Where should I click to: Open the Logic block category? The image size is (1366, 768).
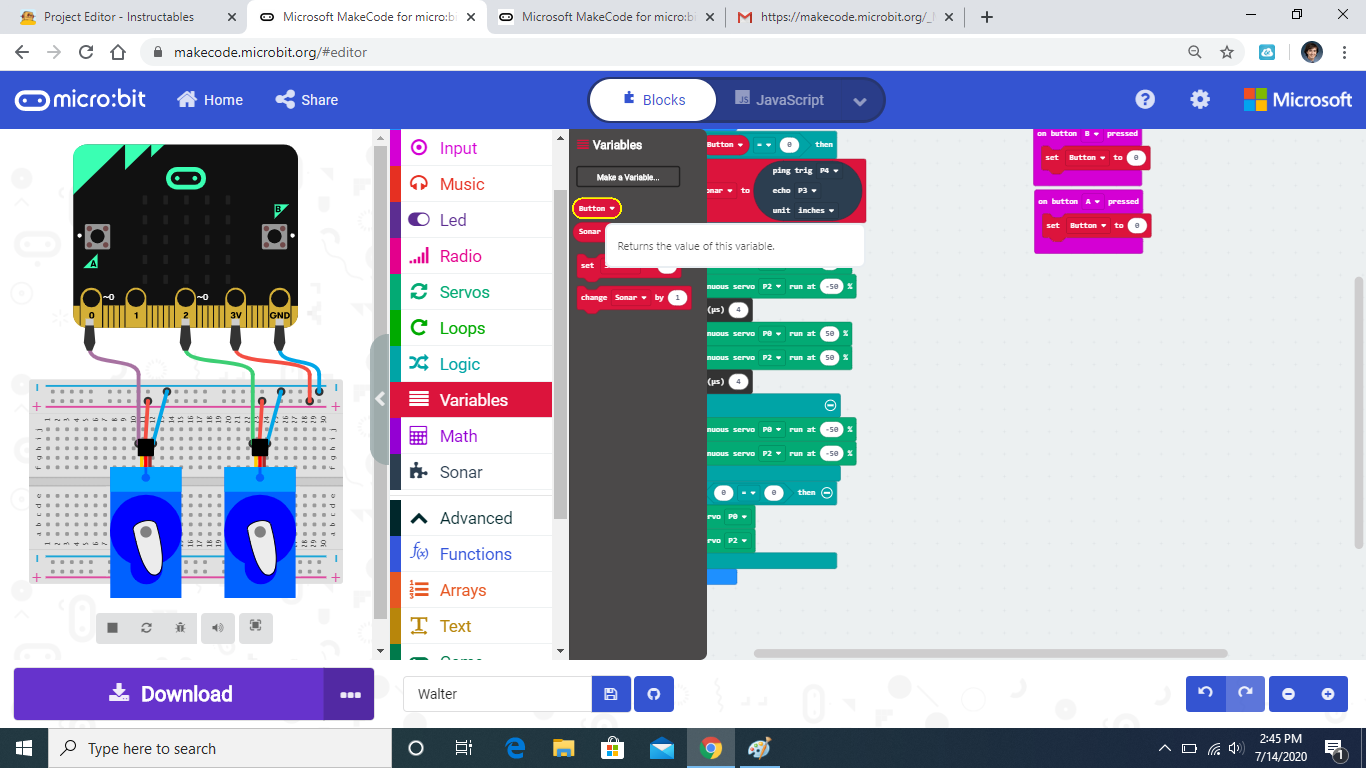pos(470,364)
